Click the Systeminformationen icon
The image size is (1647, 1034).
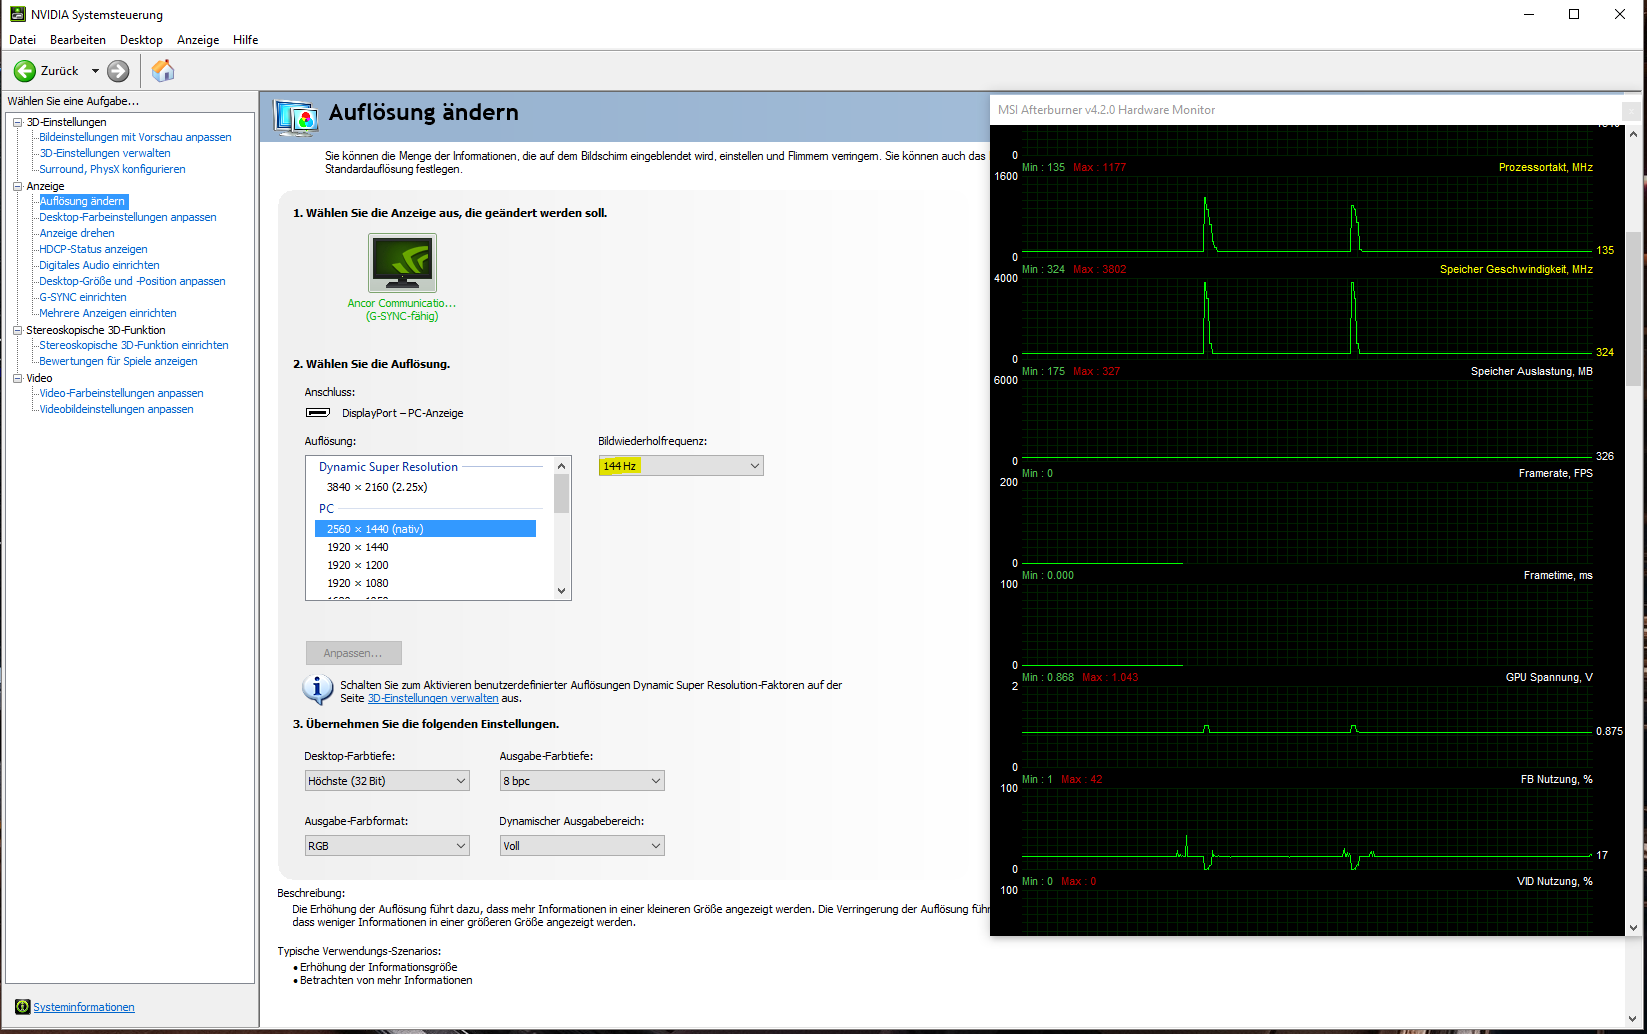(x=22, y=1006)
